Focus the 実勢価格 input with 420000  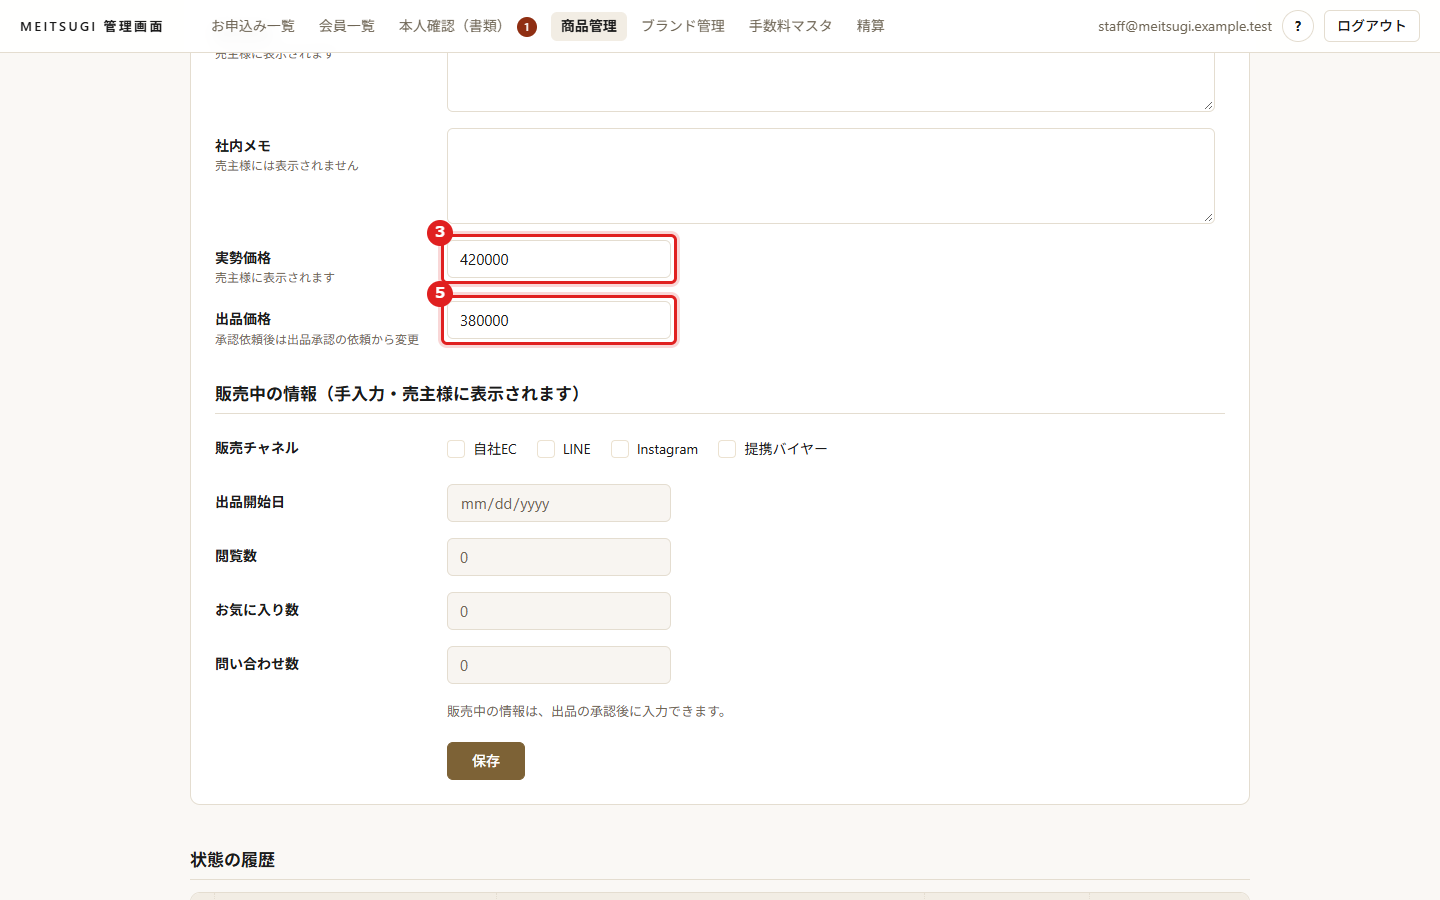pyautogui.click(x=559, y=259)
